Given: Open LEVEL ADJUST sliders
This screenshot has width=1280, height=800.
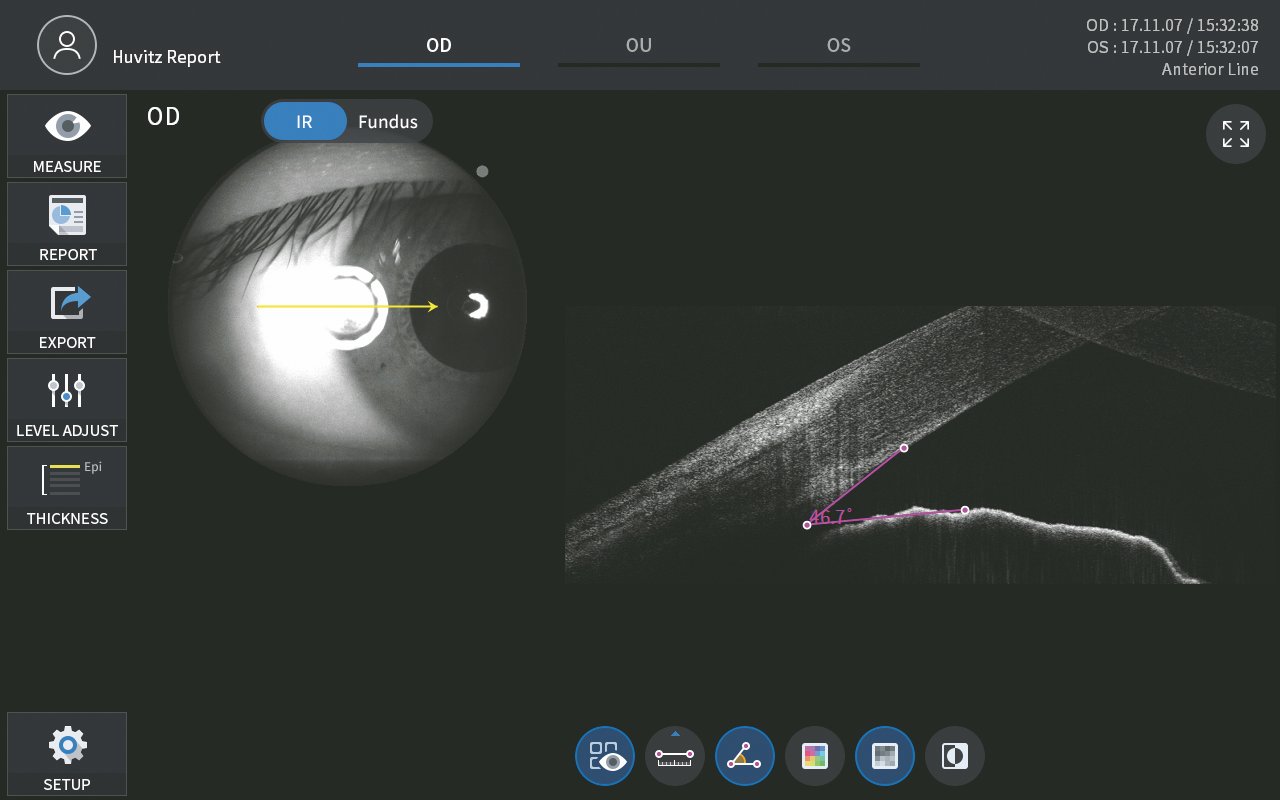Looking at the screenshot, I should 67,400.
